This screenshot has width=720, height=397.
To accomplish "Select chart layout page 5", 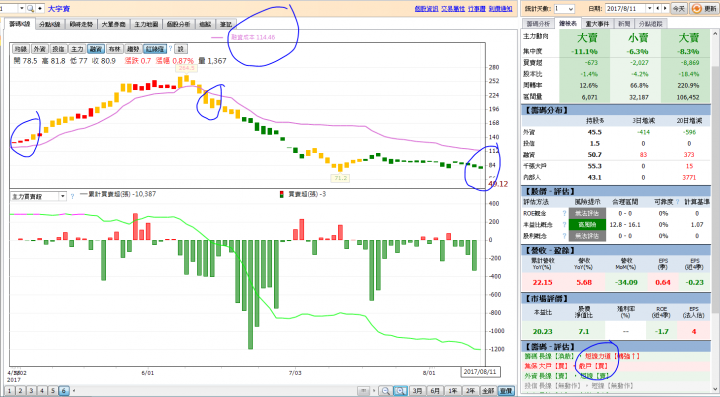I will pyautogui.click(x=53, y=391).
